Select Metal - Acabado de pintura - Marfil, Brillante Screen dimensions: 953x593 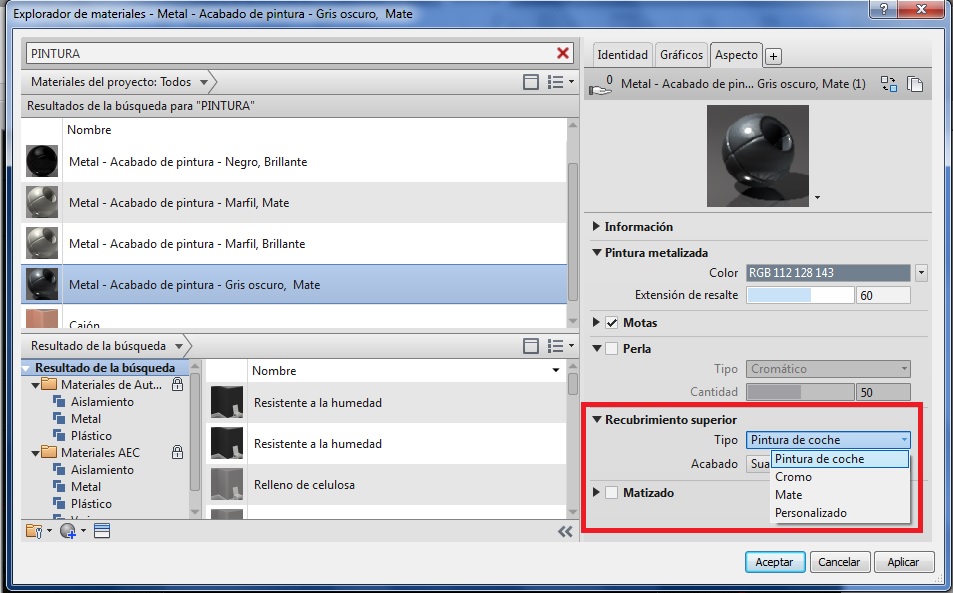point(187,244)
